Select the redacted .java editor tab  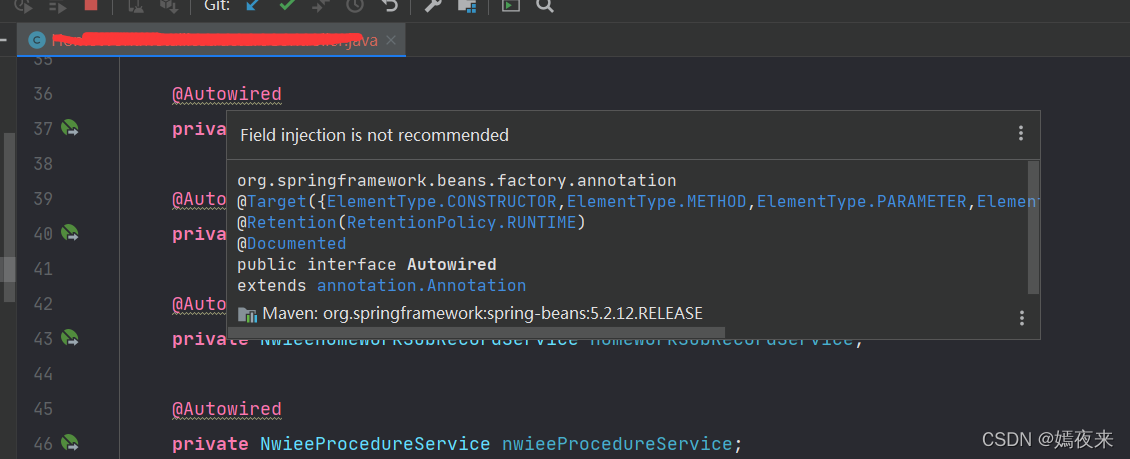pos(212,40)
